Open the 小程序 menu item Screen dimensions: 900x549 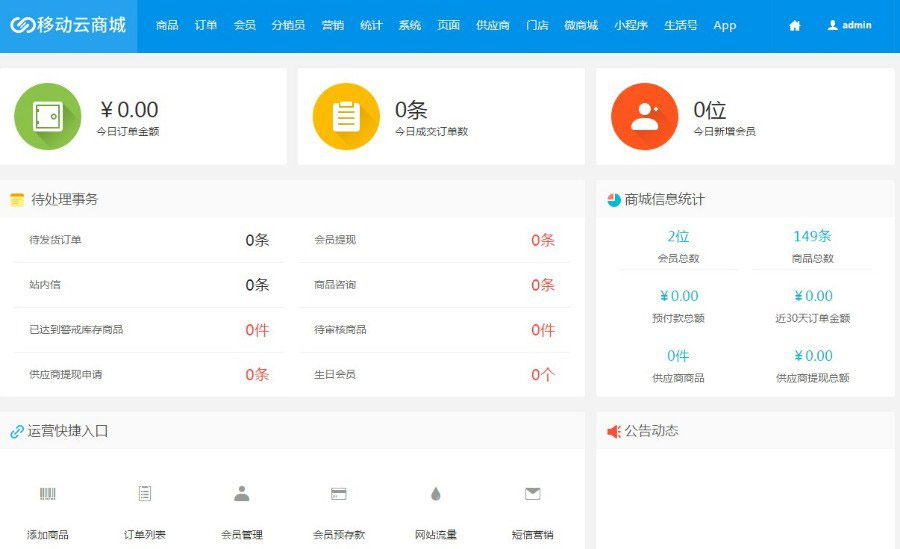(x=630, y=26)
